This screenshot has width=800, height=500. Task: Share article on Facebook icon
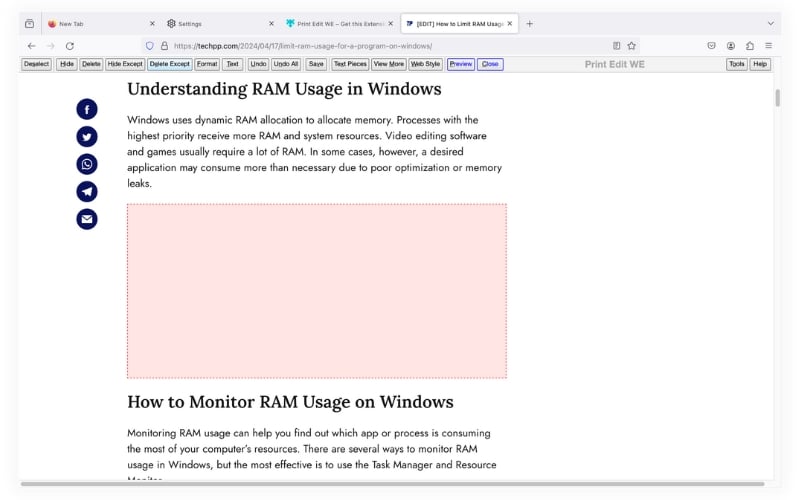pos(87,109)
